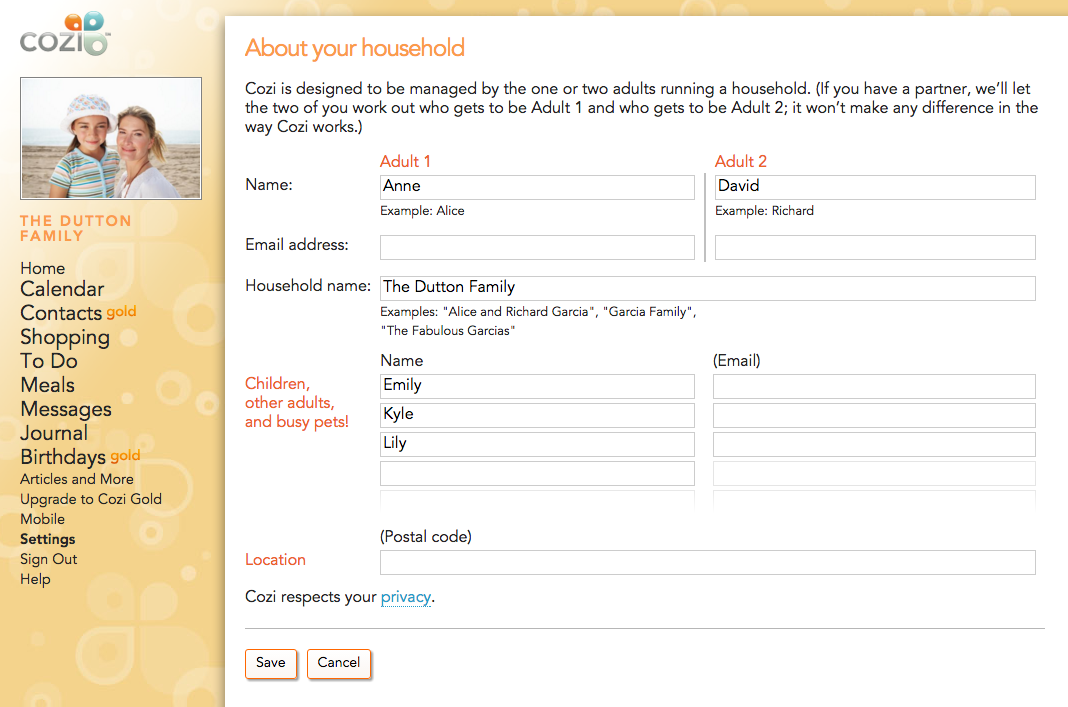Open the Help link
The image size is (1068, 707).
pos(35,579)
